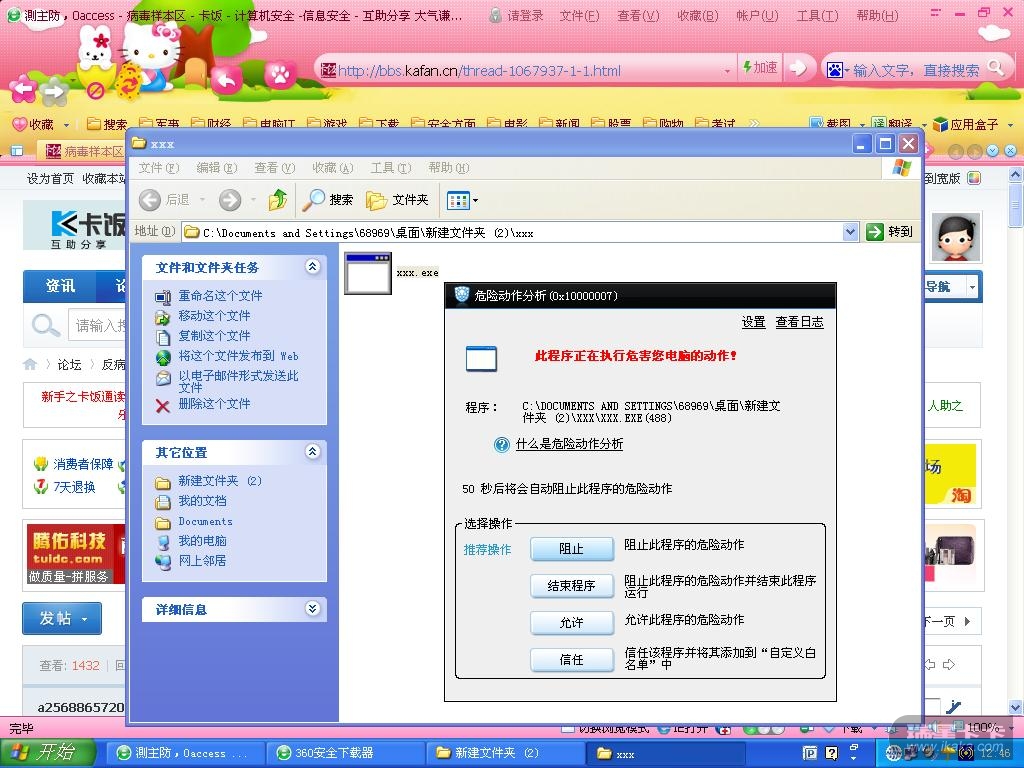Image resolution: width=1024 pixels, height=768 pixels.
Task: Open My Documents (我的文档) link
Action: click(202, 501)
